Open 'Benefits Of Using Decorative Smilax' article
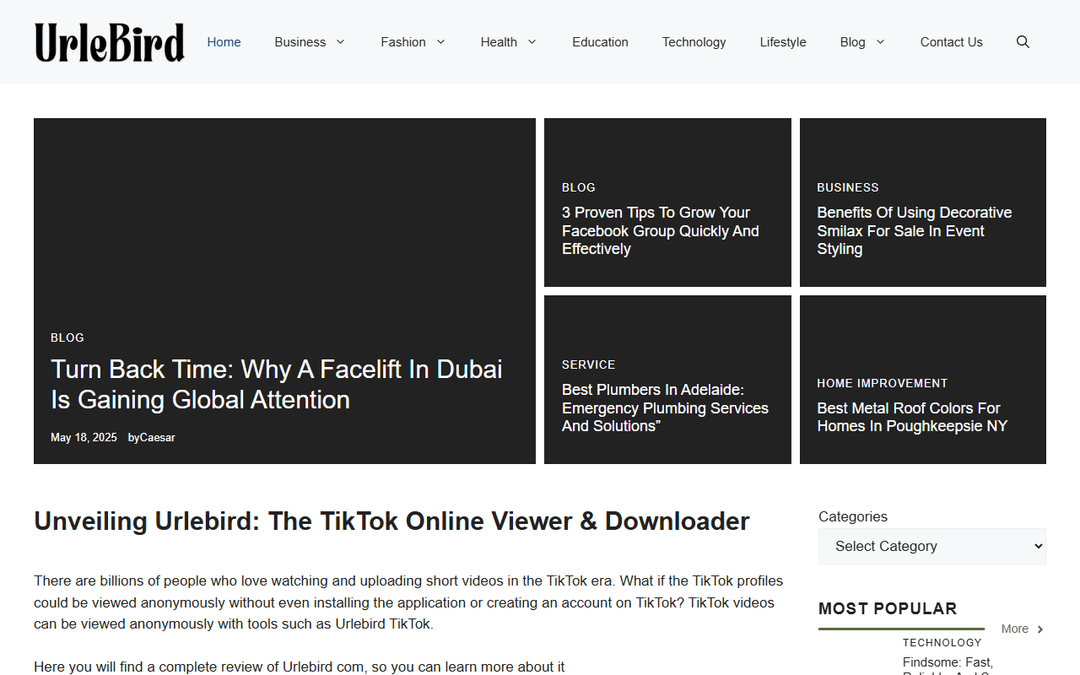Screen dimensions: 1080x675 tap(914, 231)
